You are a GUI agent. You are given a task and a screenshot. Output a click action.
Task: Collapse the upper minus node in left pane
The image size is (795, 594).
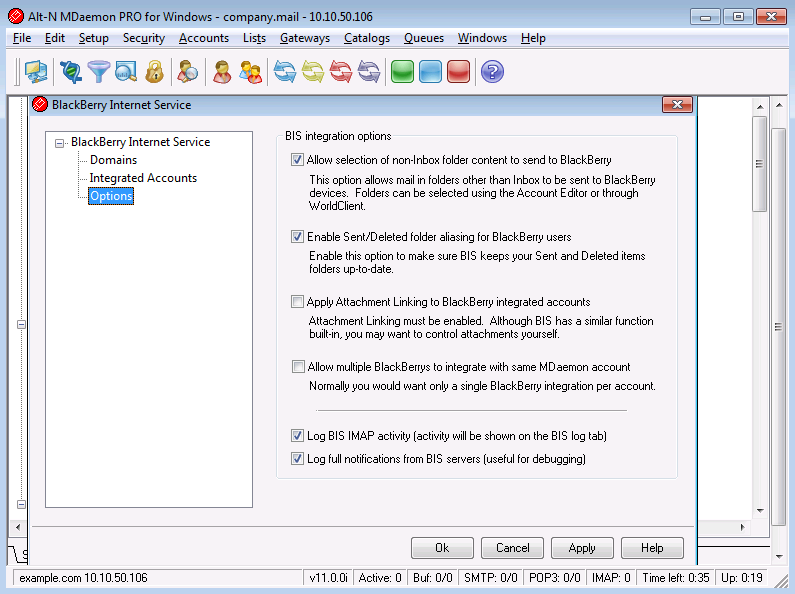point(21,324)
